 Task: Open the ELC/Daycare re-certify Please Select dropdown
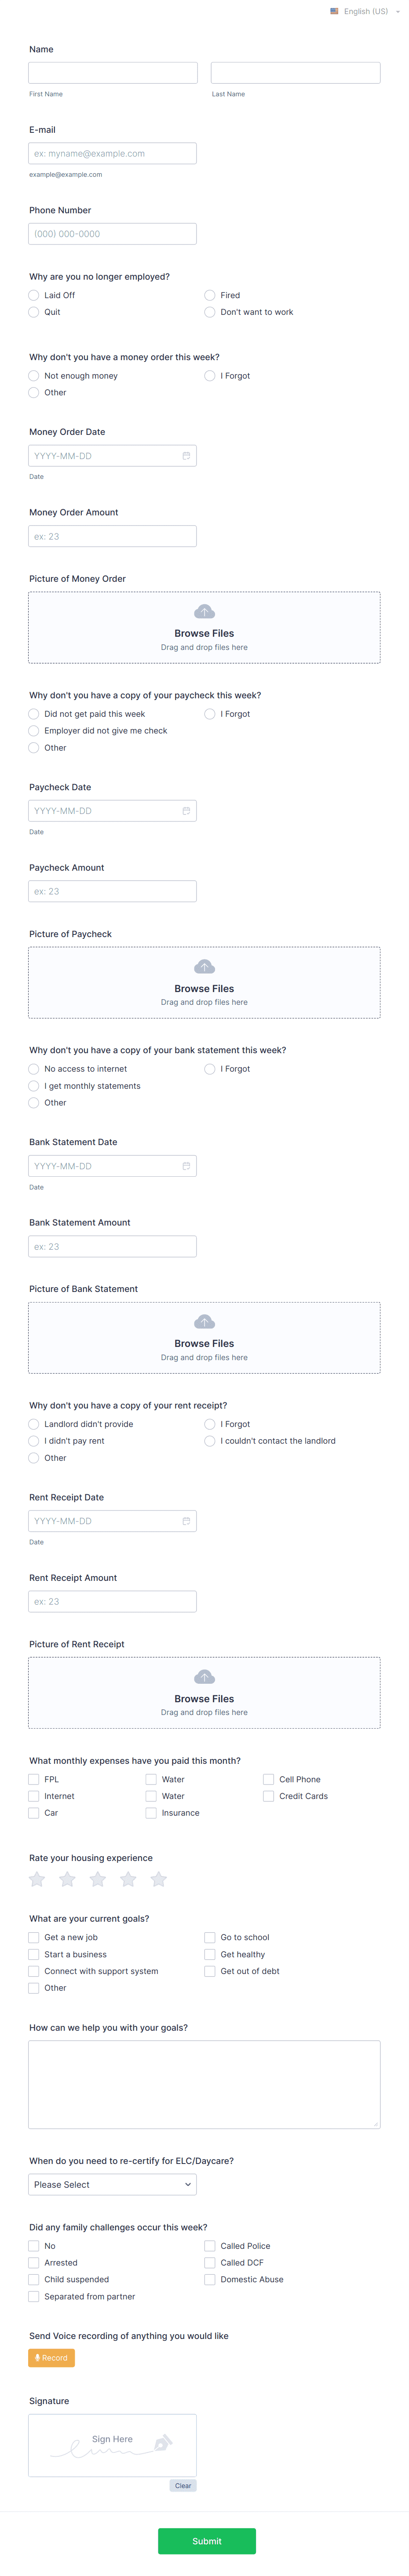tap(111, 2184)
